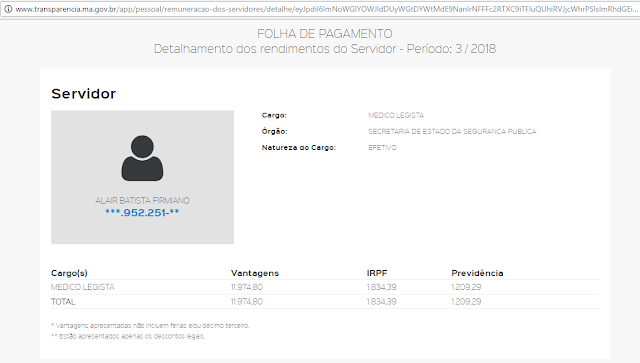Click the Órgão: label
Image resolution: width=640 pixels, height=363 pixels.
tap(274, 131)
